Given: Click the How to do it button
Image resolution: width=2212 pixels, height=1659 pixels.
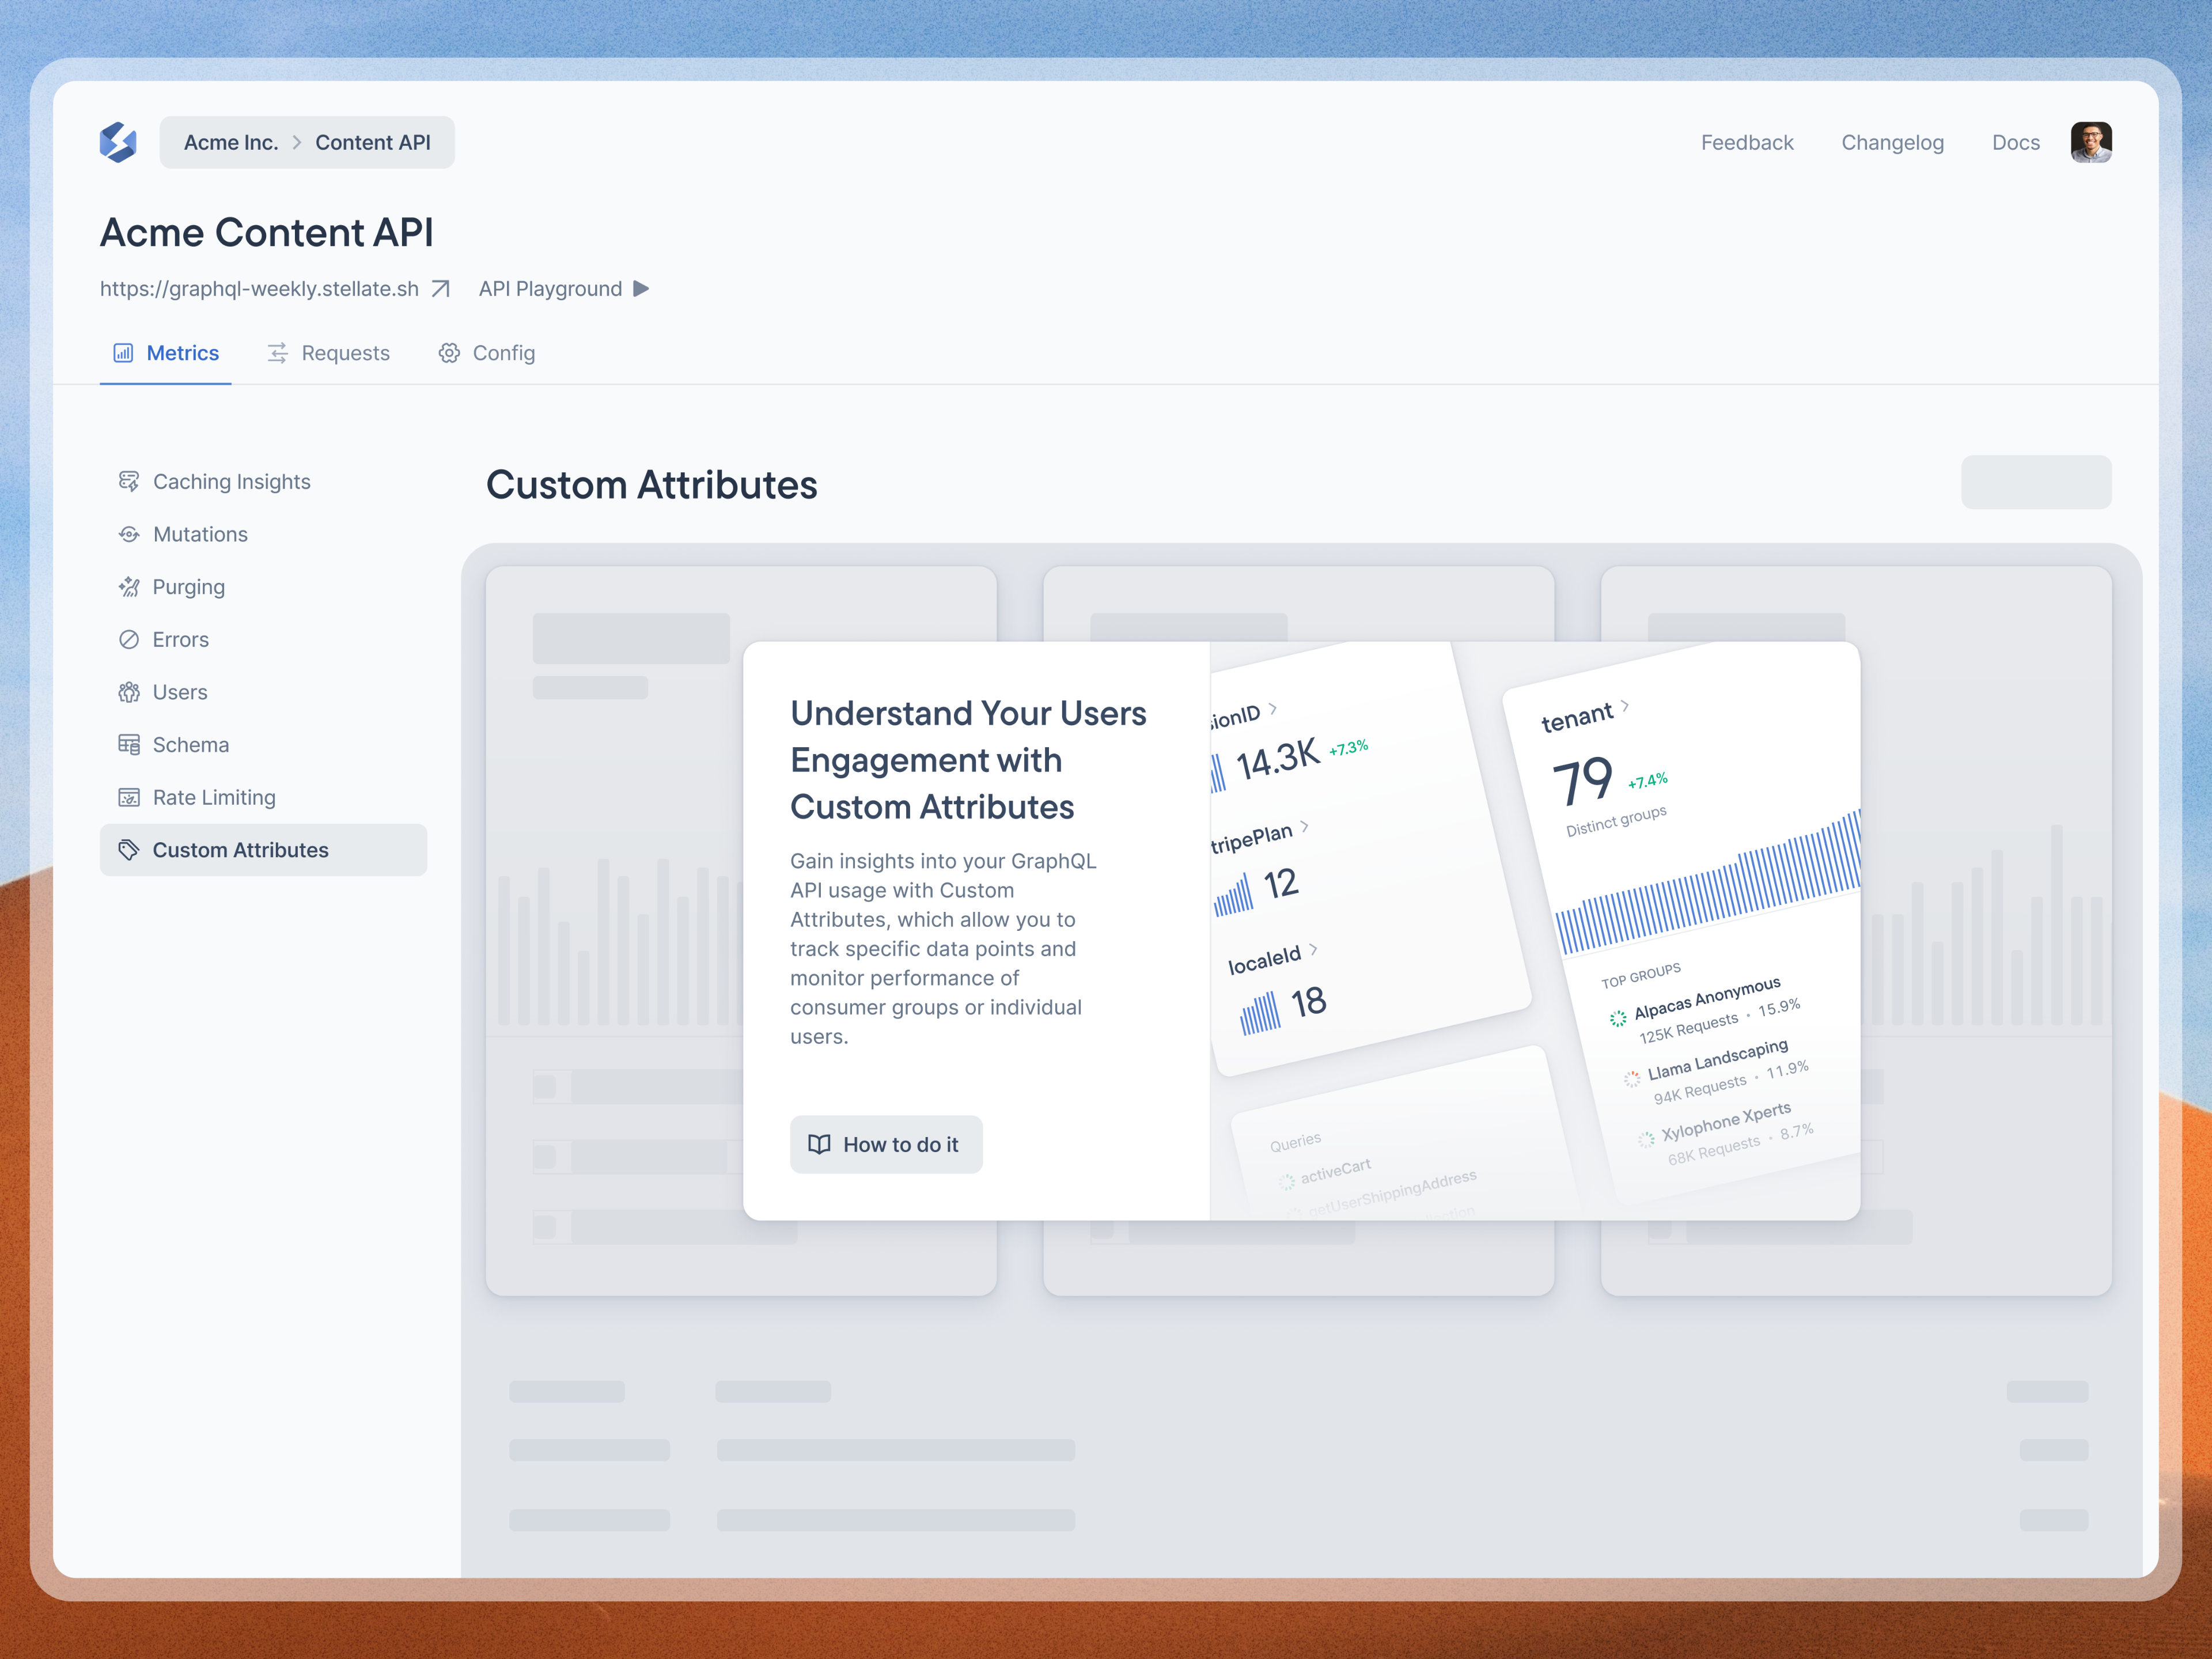Looking at the screenshot, I should (x=886, y=1144).
